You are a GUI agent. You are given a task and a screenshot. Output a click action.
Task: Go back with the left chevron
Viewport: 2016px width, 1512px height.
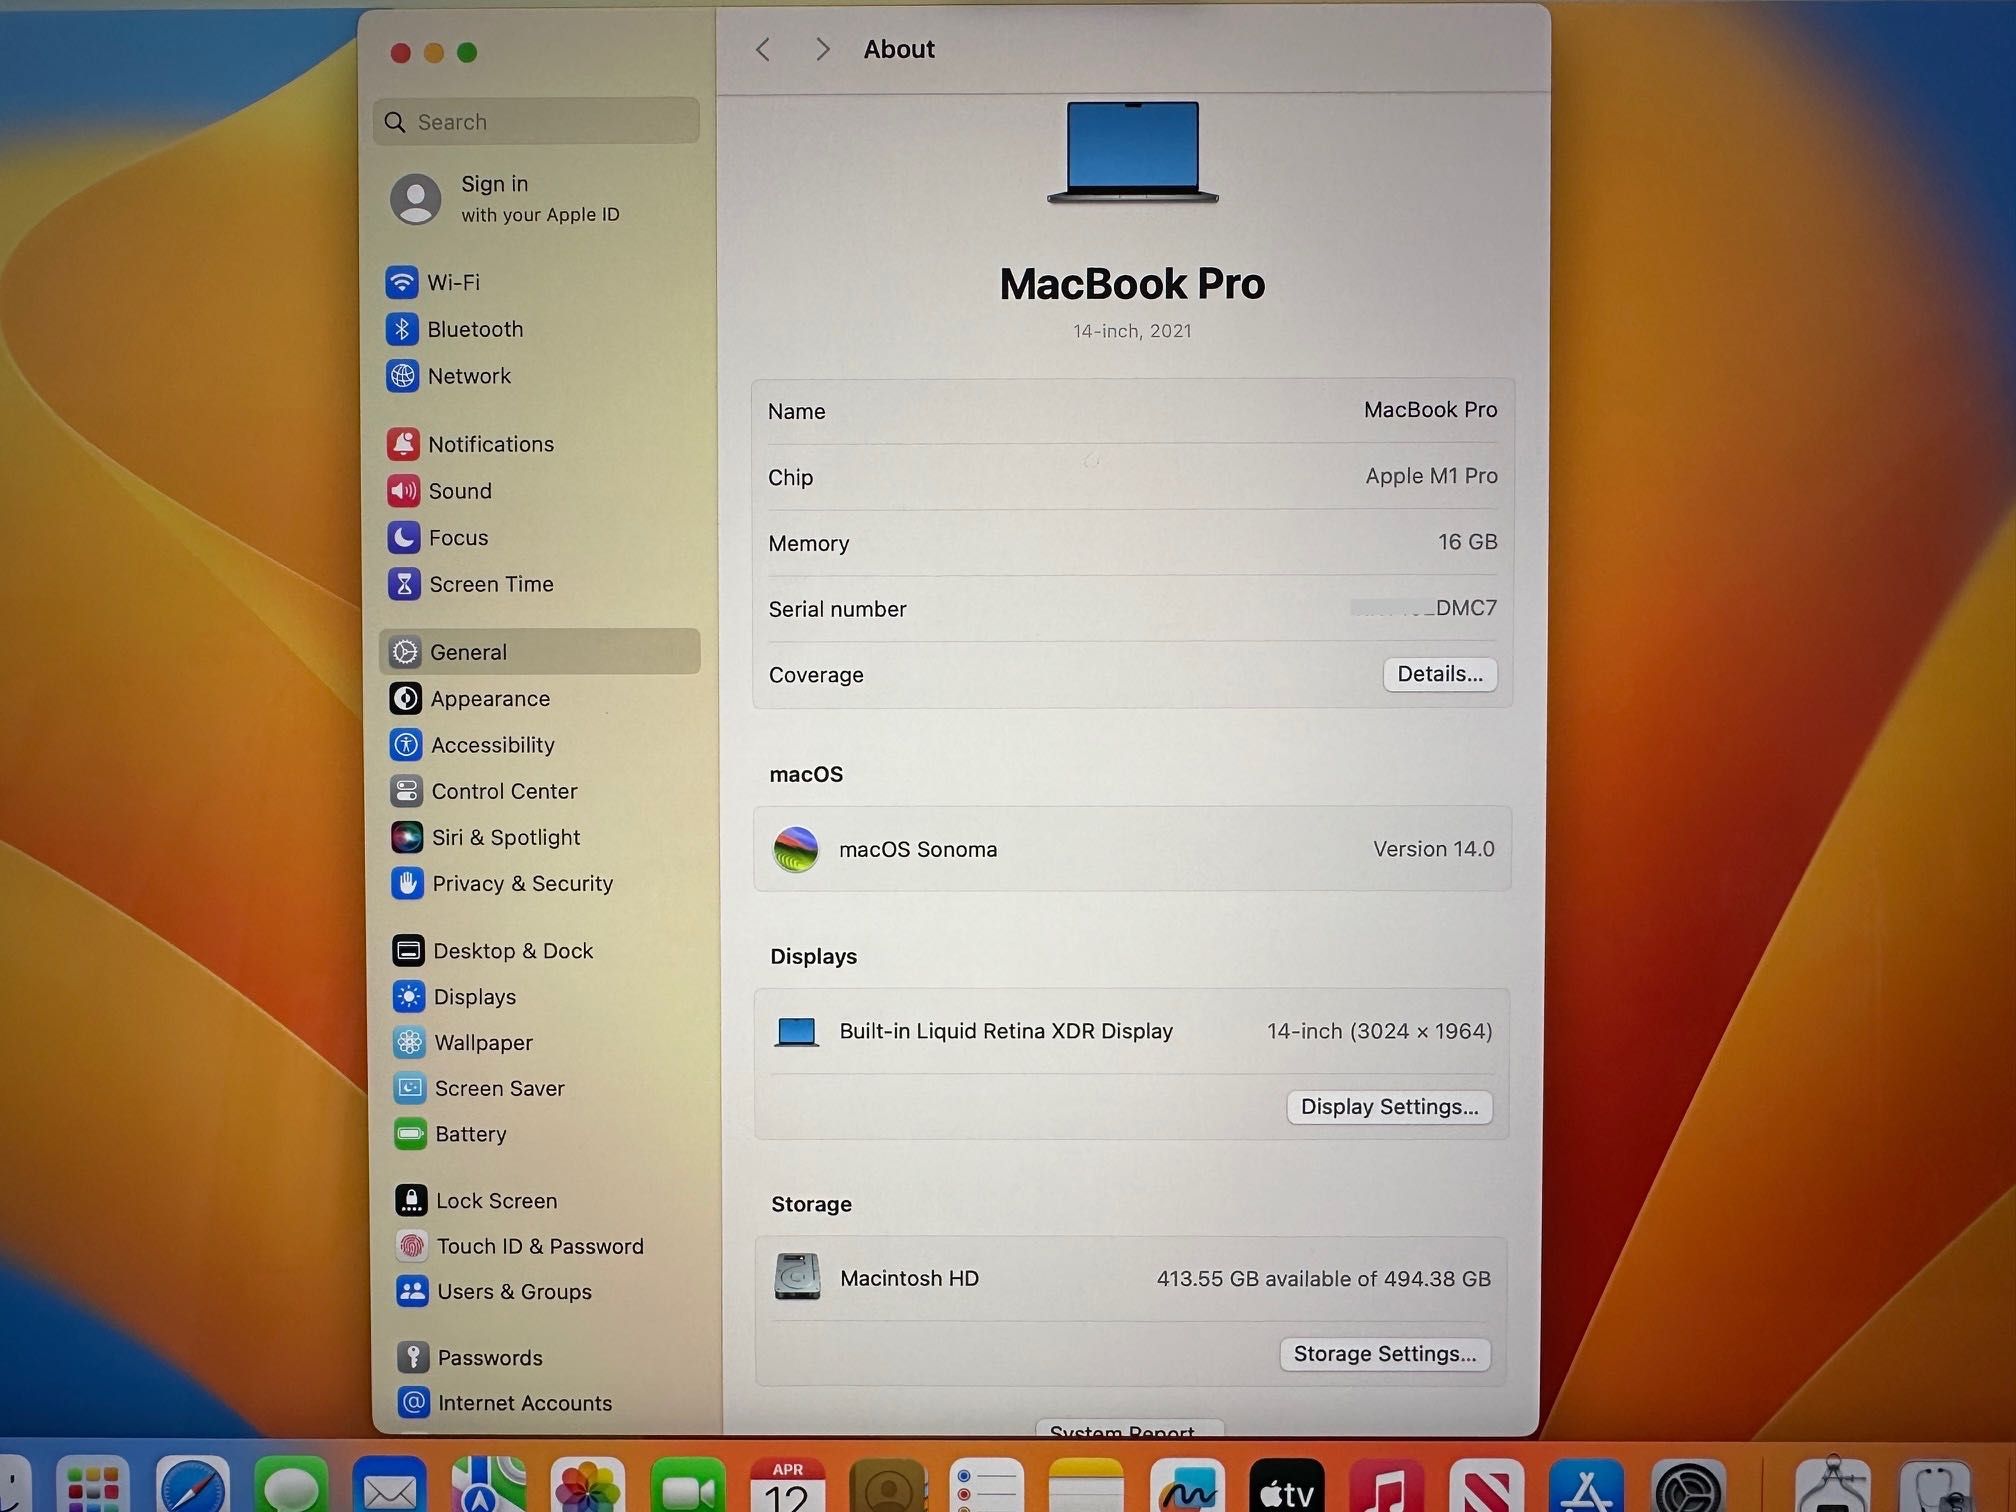pos(763,49)
